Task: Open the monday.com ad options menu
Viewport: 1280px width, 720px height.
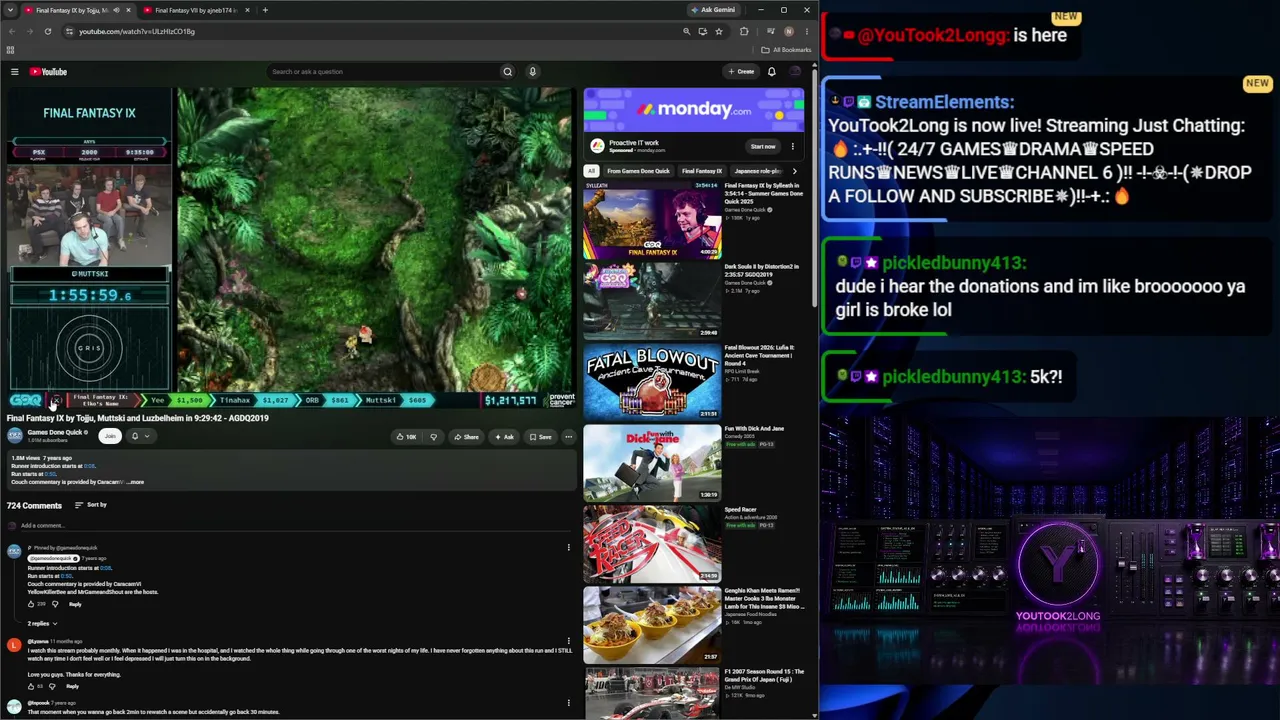Action: 792,146
